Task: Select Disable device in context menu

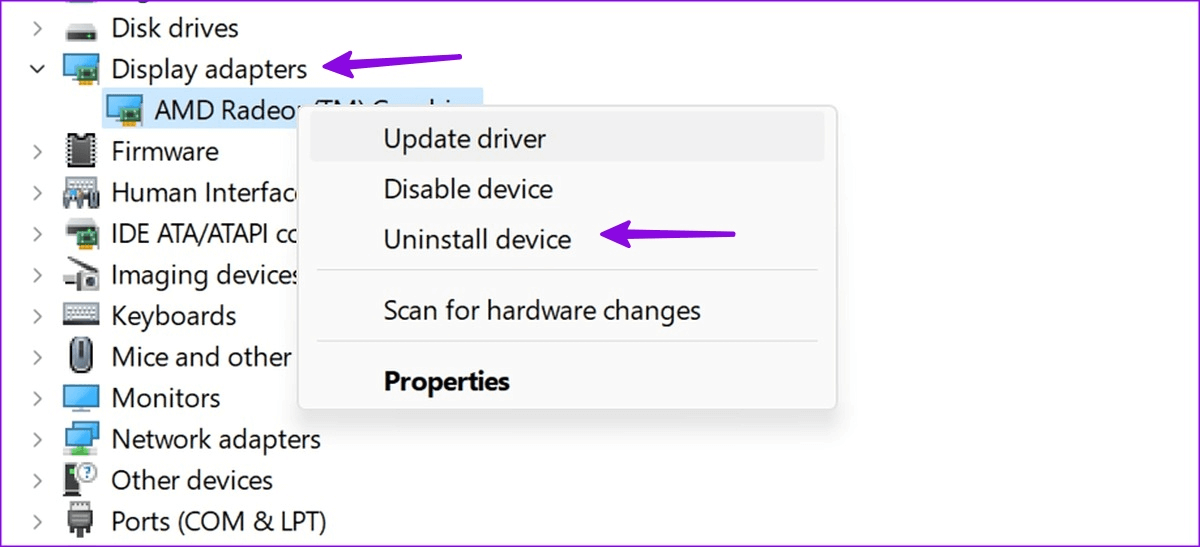Action: (468, 189)
